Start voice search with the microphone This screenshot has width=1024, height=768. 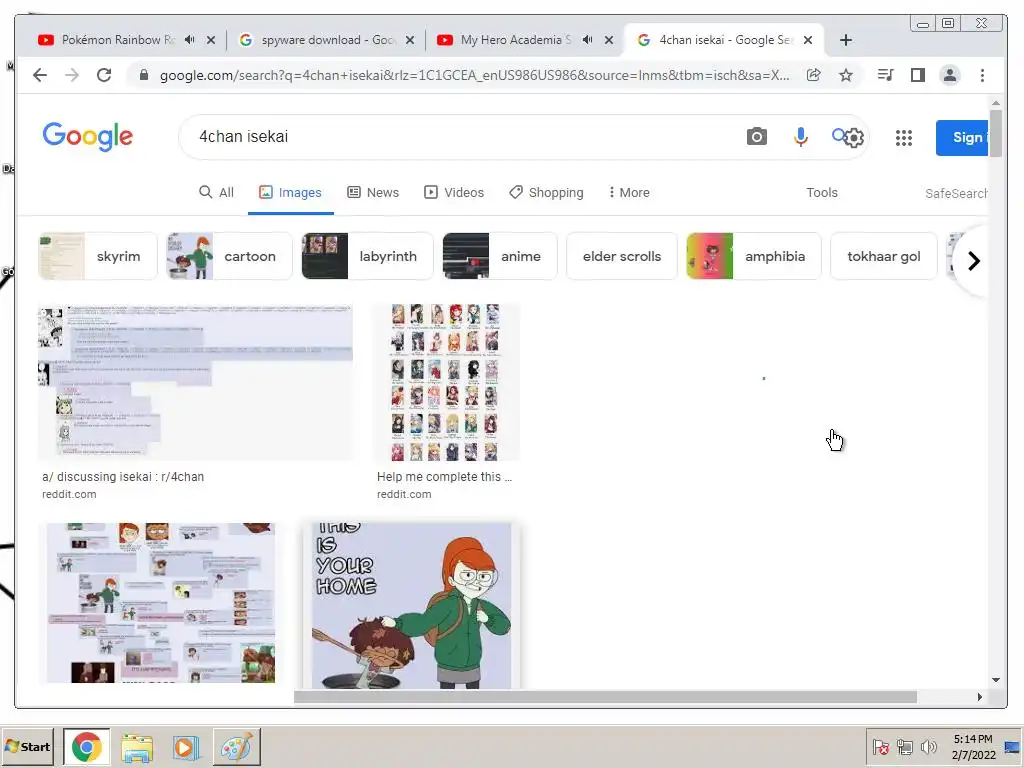(x=801, y=136)
